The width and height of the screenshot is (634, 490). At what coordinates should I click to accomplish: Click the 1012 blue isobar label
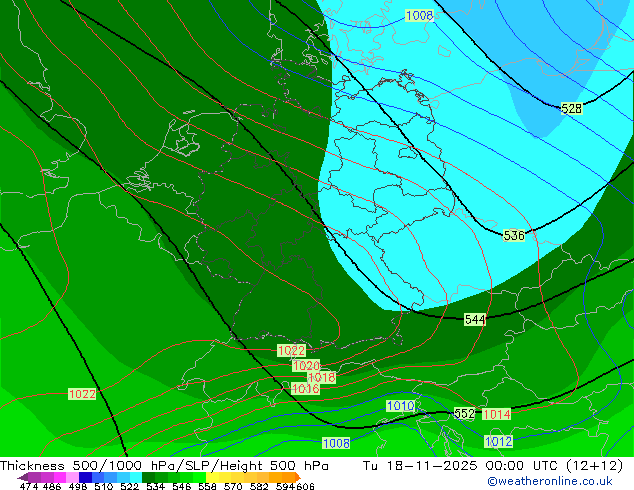point(499,441)
